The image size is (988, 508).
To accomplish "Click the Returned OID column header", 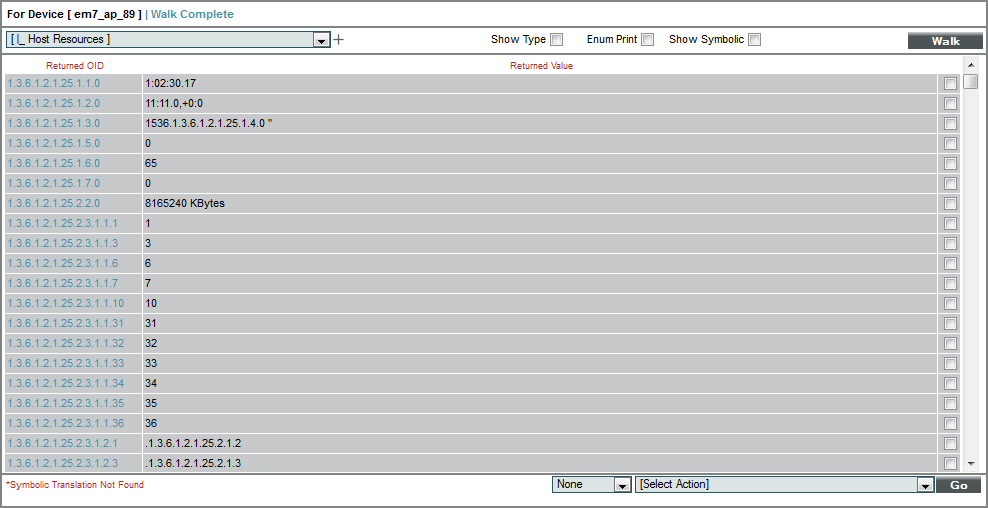I will (75, 66).
